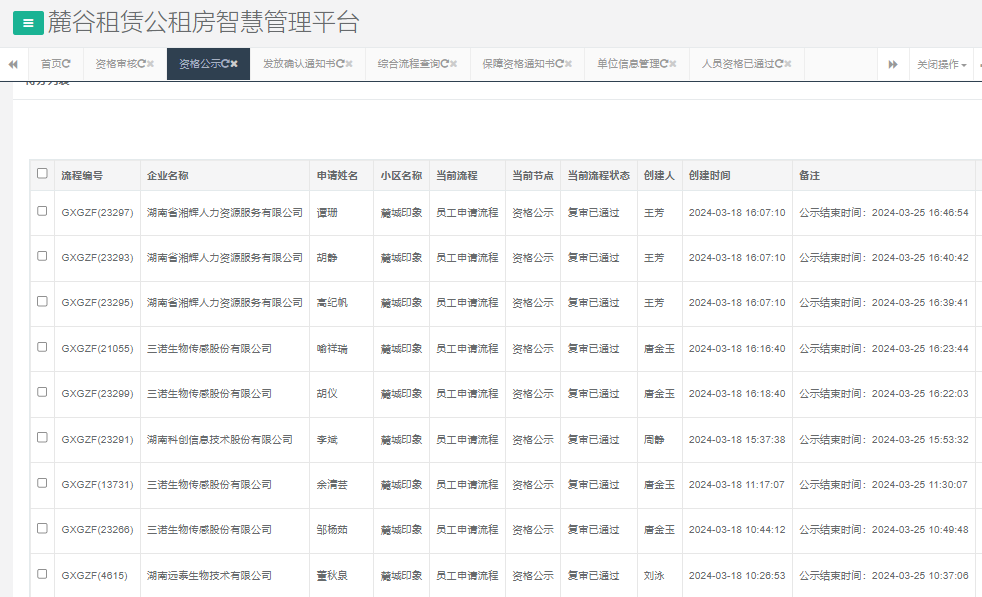This screenshot has height=597, width=982.
Task: Select all rows with the header checkbox
Action: click(x=41, y=173)
